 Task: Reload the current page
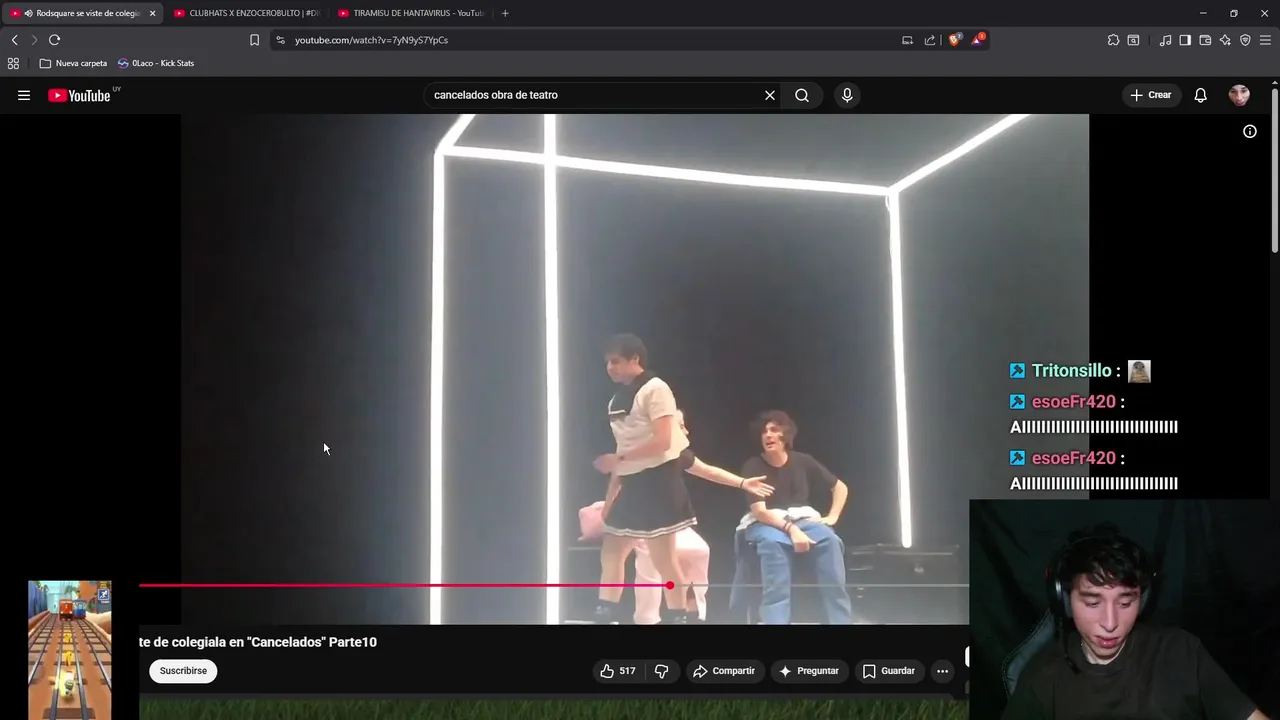[55, 40]
